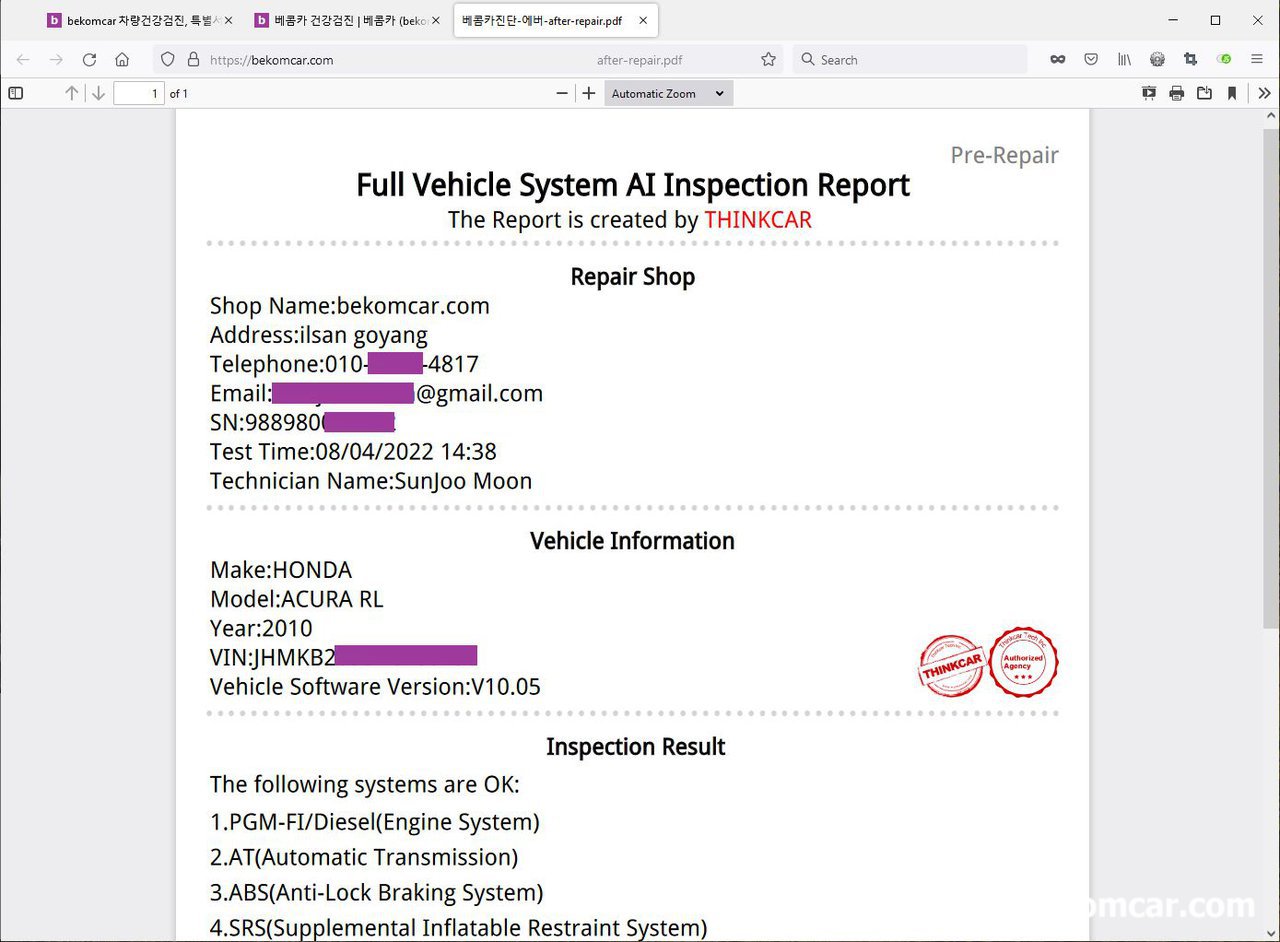Screen dimensions: 1280x942
Task: Click the browser Search box
Action: (x=910, y=60)
